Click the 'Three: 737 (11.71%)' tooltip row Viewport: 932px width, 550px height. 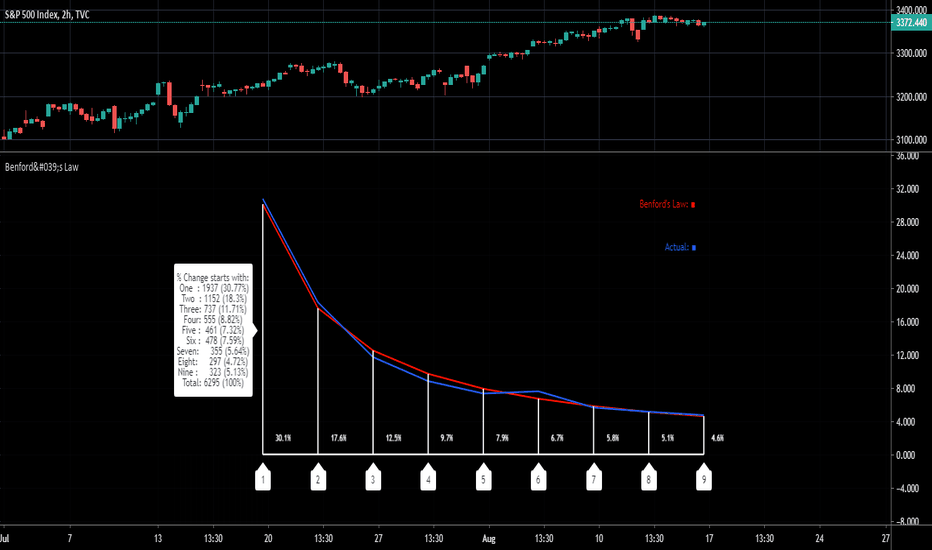[x=213, y=309]
